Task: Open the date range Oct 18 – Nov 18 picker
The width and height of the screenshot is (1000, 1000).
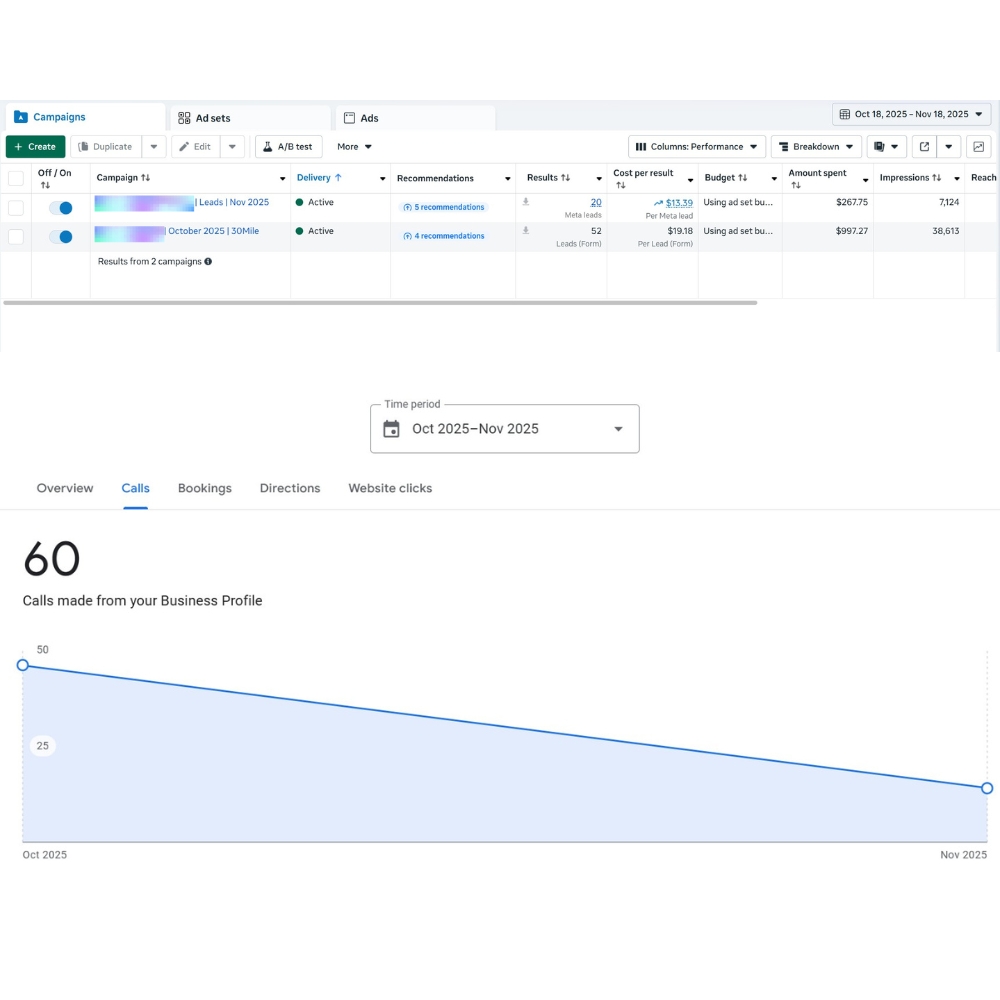Action: click(911, 114)
